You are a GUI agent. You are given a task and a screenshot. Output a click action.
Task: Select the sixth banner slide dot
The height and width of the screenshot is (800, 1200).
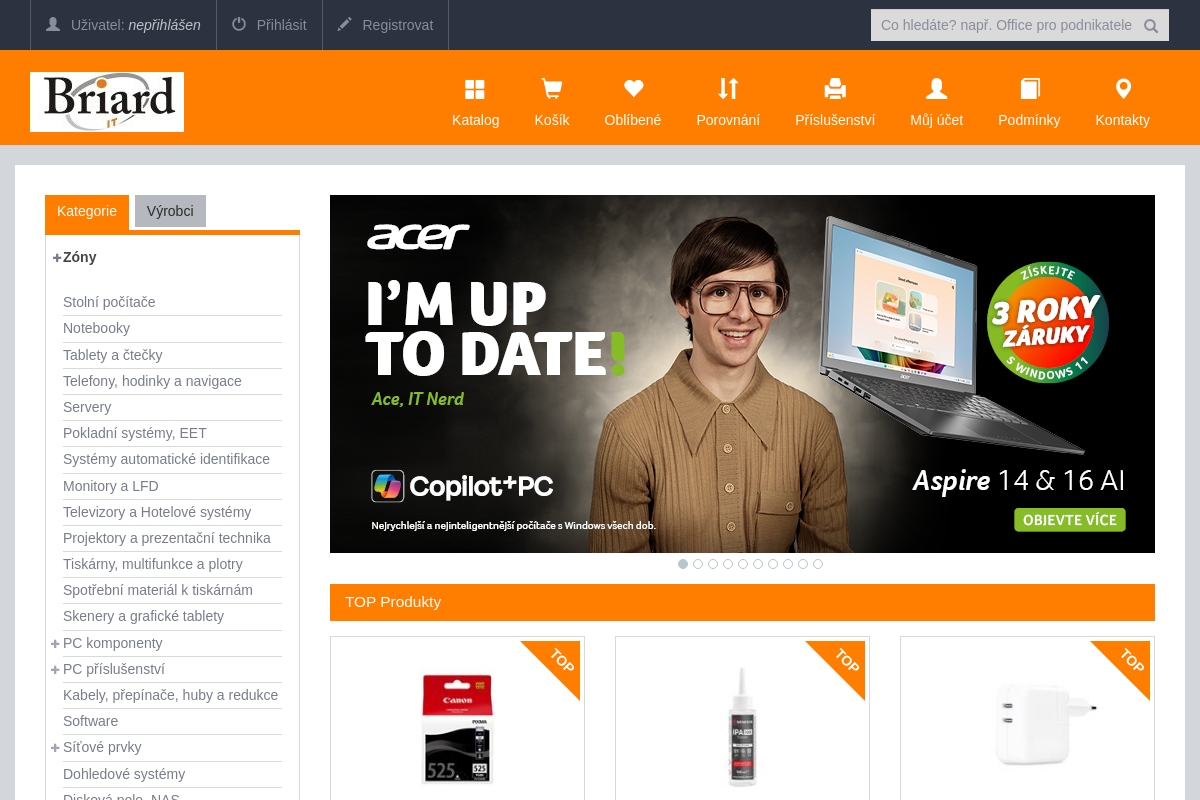pos(758,564)
